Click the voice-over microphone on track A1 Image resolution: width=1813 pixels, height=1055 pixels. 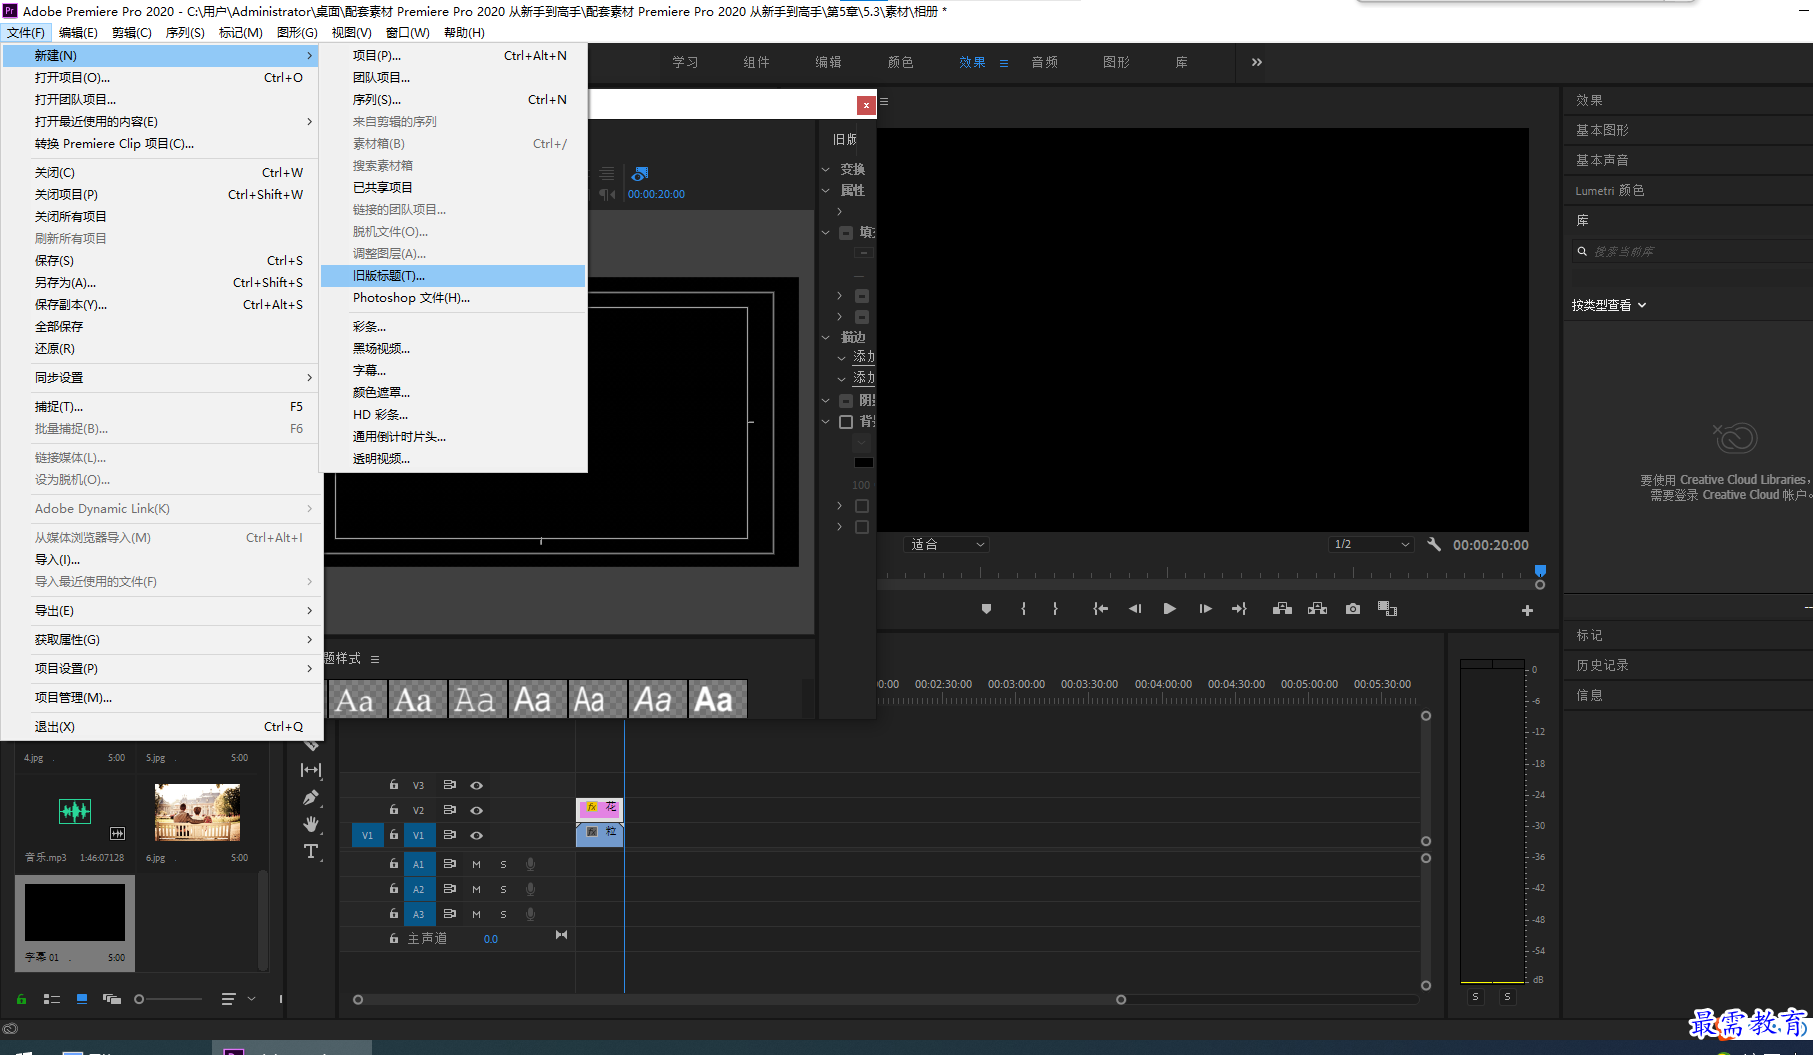click(530, 864)
